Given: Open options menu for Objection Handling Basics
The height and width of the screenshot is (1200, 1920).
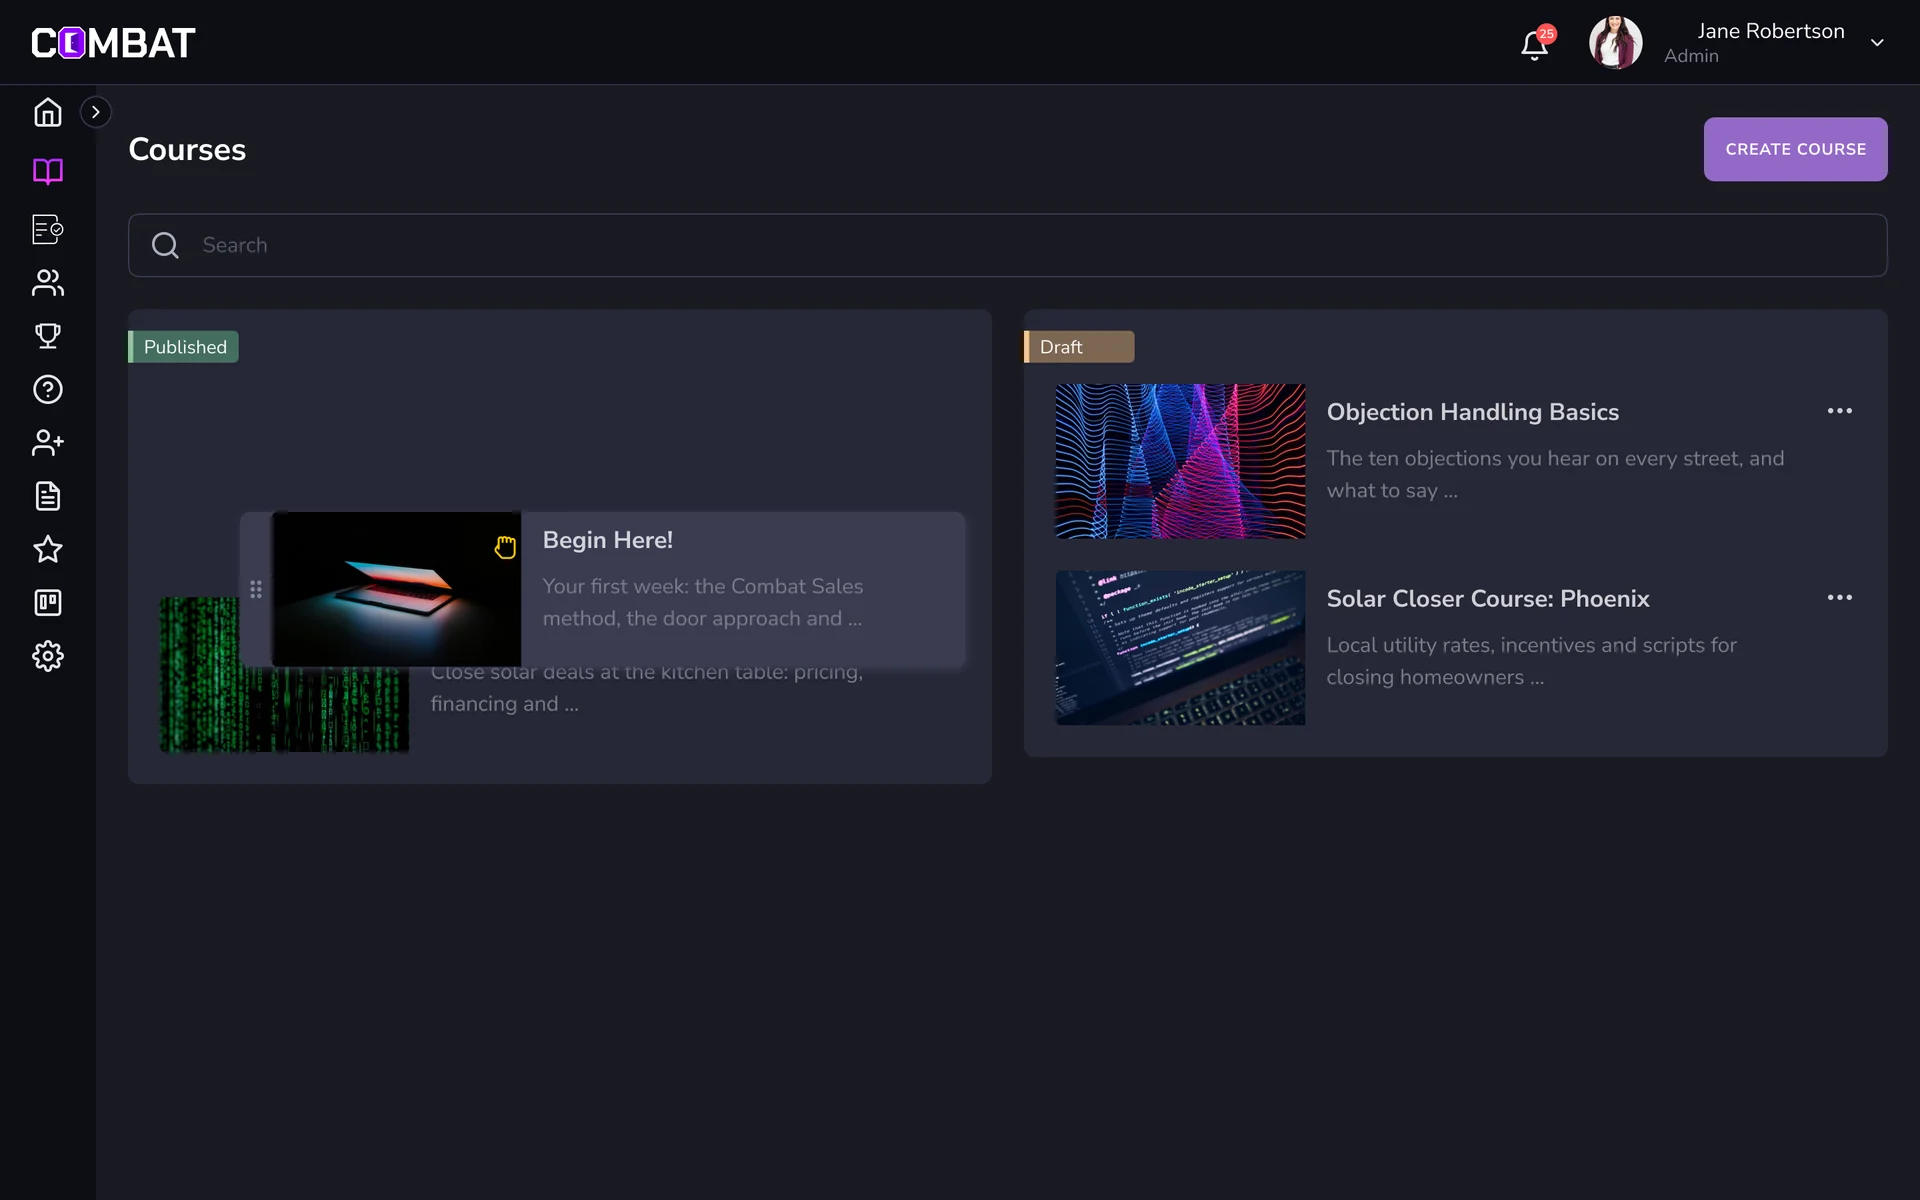Looking at the screenshot, I should 1840,411.
